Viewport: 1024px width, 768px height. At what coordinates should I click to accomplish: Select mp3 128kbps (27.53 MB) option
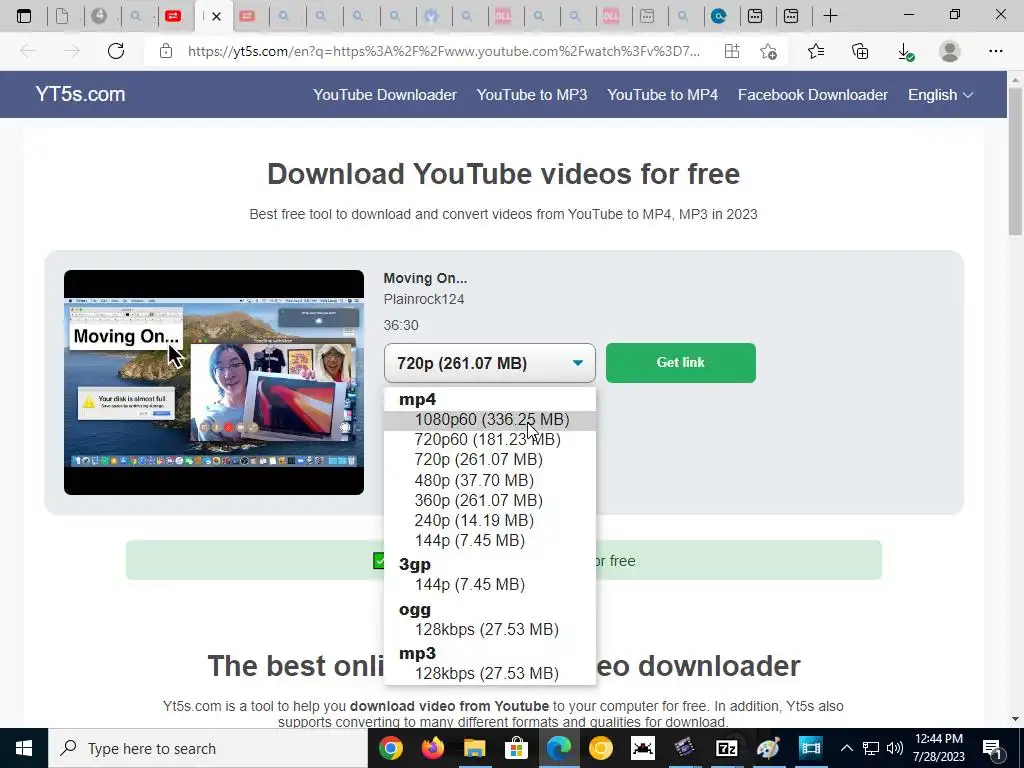tap(490, 673)
